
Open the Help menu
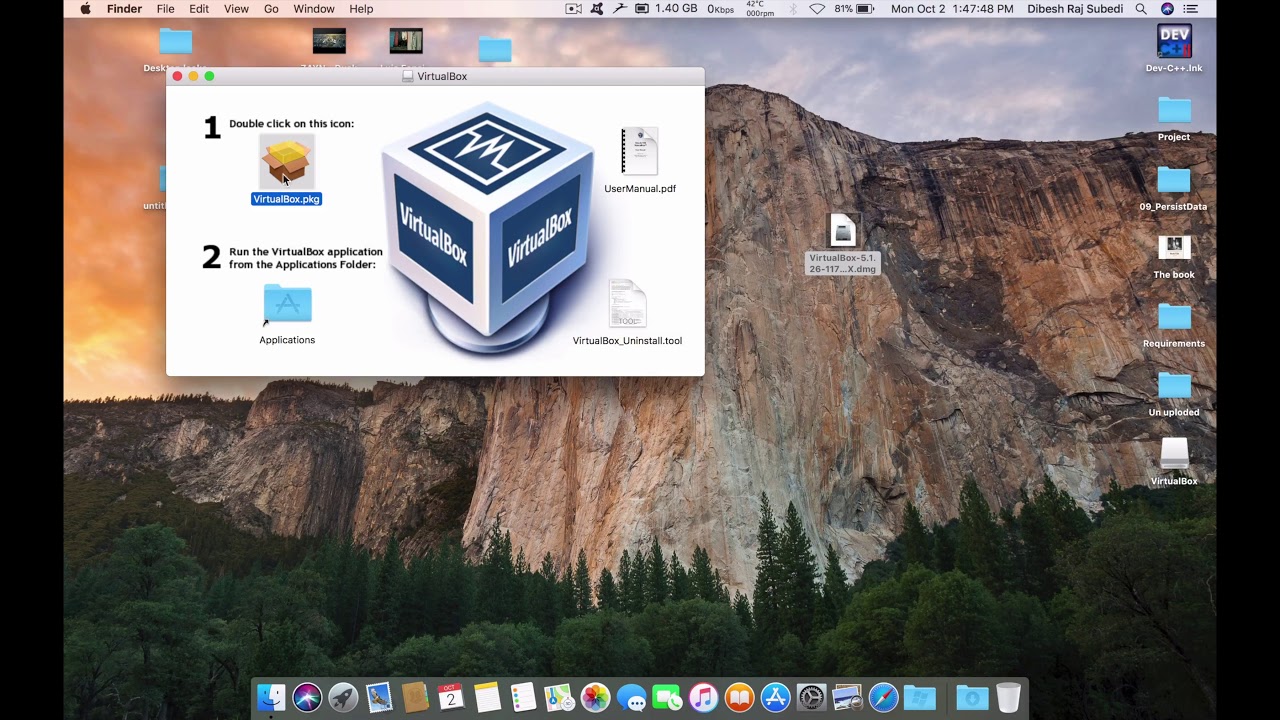[x=361, y=9]
